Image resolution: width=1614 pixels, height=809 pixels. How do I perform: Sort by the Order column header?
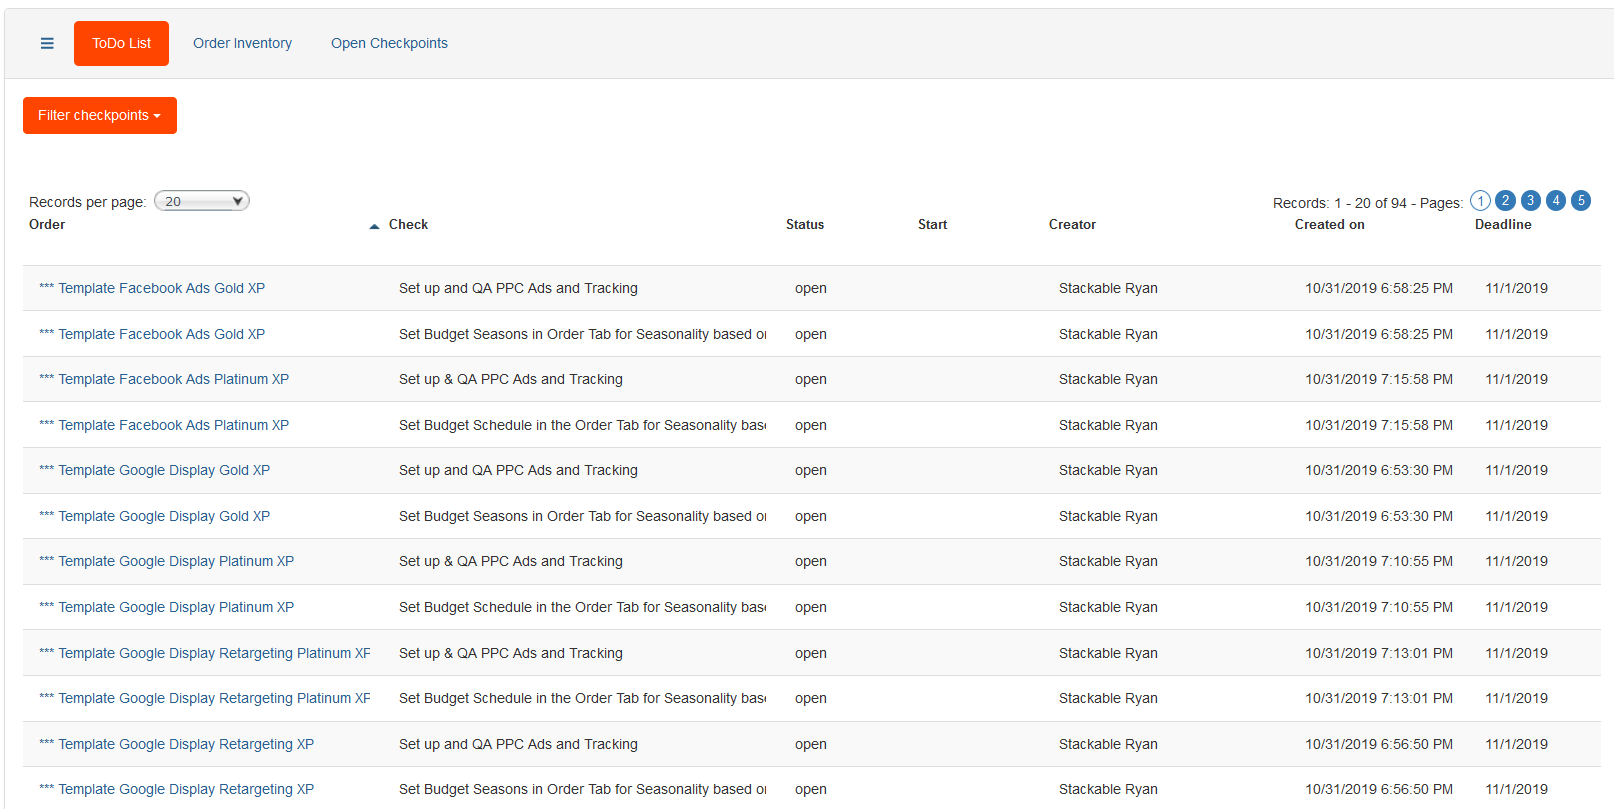[47, 224]
